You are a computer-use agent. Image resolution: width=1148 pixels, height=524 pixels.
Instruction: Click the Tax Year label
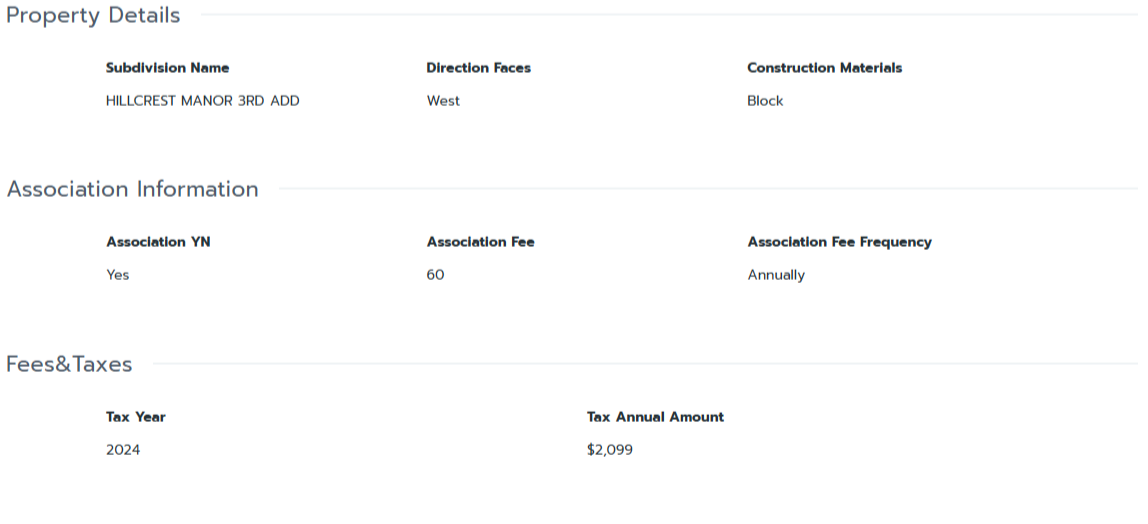[x=136, y=417]
